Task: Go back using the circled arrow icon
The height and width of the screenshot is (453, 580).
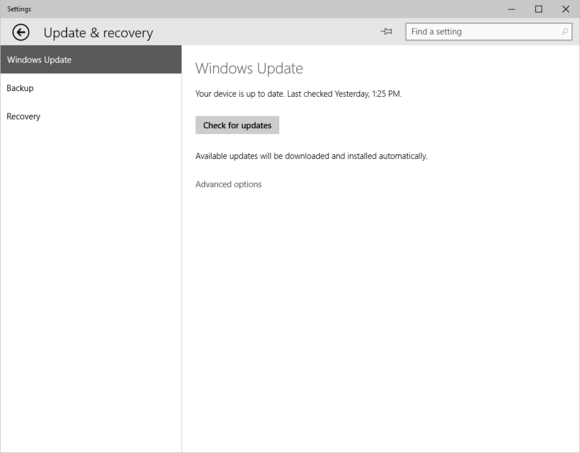Action: click(21, 32)
